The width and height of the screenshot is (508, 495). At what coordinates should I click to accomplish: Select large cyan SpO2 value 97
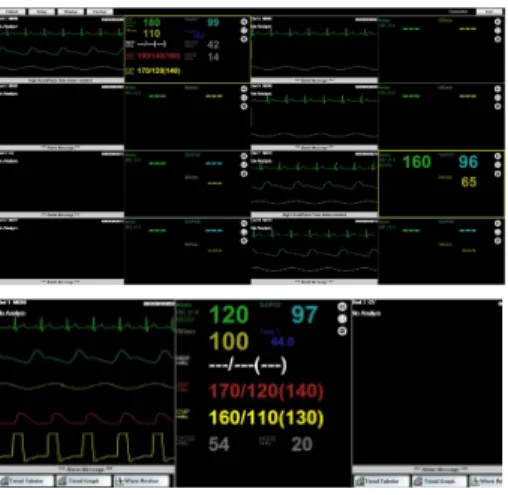click(304, 314)
